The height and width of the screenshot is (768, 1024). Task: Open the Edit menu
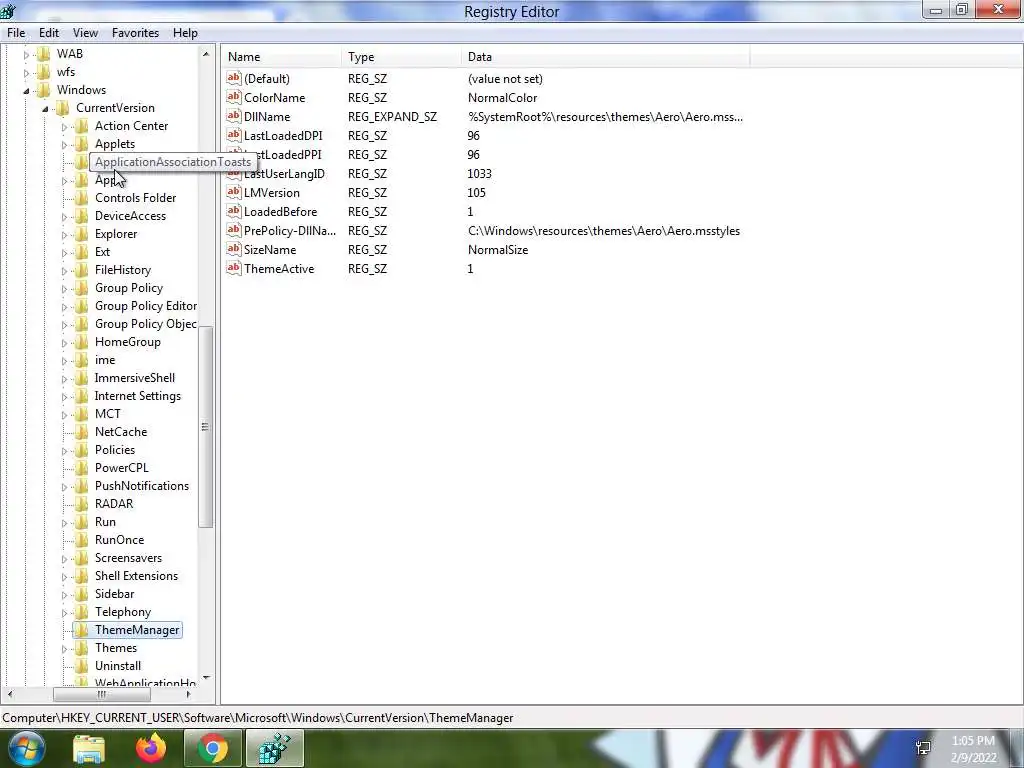[48, 33]
